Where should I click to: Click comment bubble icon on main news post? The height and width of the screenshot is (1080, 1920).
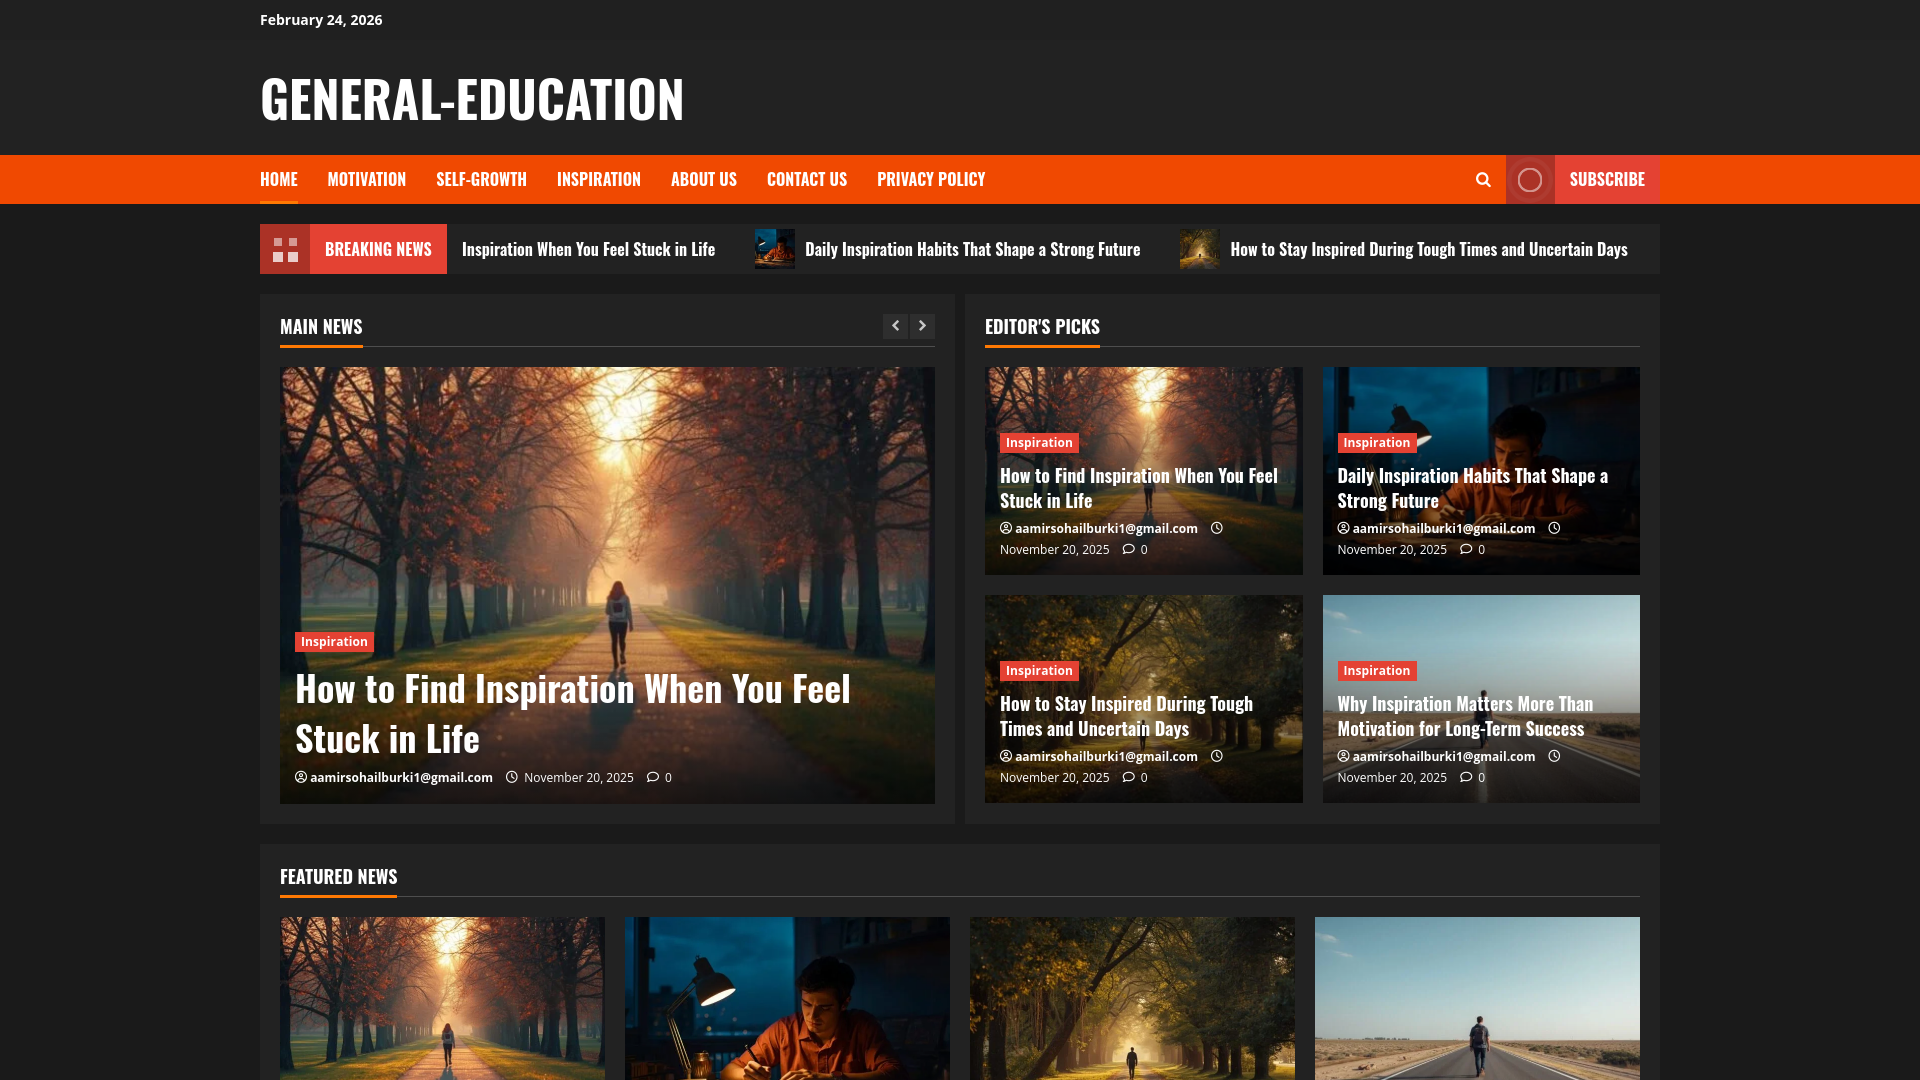point(653,777)
